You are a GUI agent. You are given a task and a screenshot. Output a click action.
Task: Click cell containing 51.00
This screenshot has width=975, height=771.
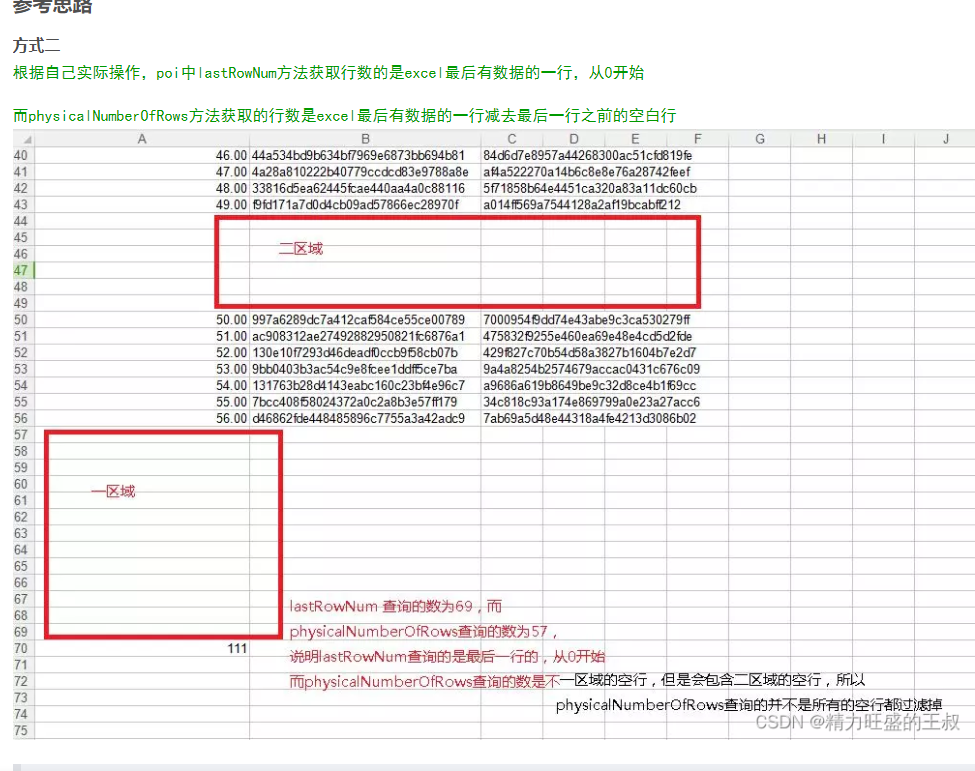click(142, 336)
